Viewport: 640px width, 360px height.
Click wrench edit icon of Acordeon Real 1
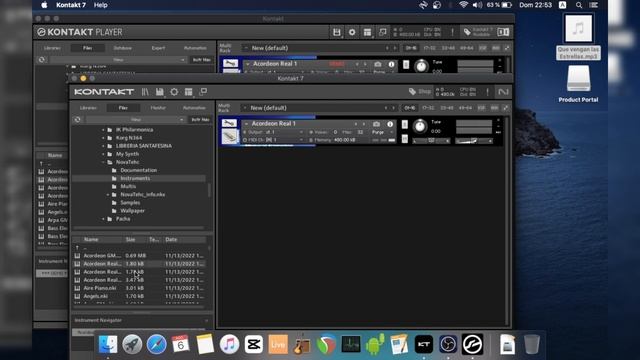(229, 123)
